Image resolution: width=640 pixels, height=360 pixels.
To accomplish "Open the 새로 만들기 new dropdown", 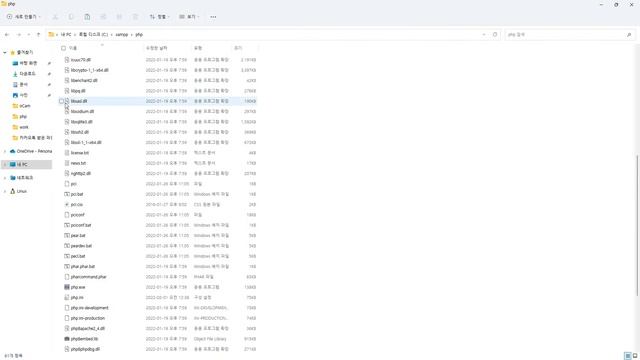I will 24,17.
